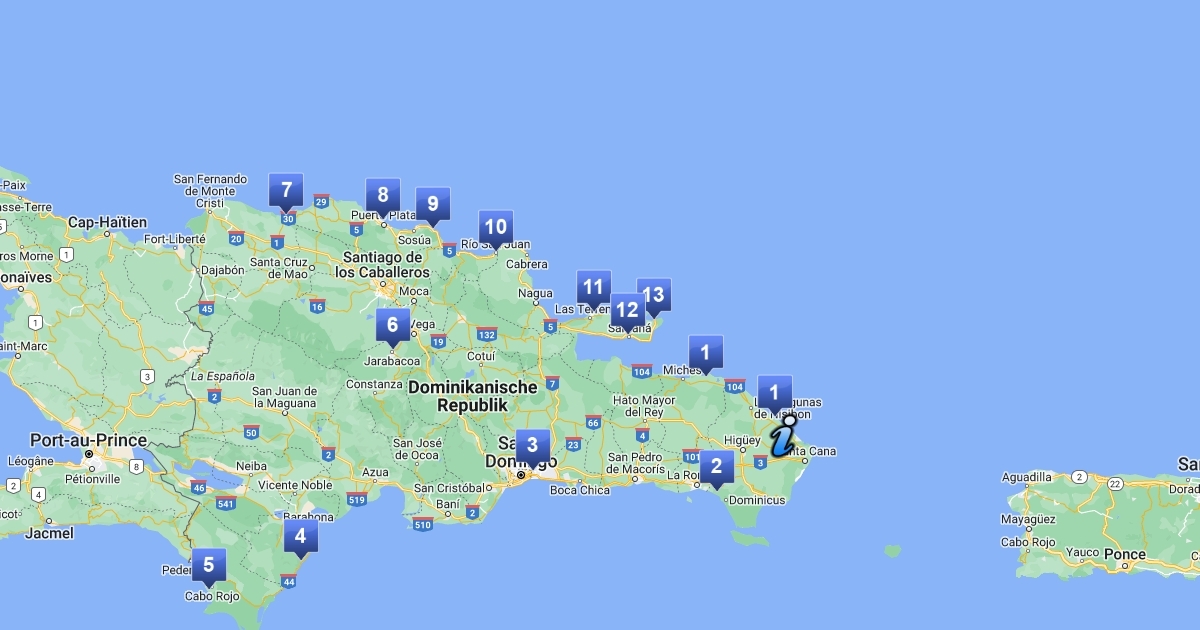
Task: Select marker 5 above Cabo Rojo
Action: coord(208,565)
